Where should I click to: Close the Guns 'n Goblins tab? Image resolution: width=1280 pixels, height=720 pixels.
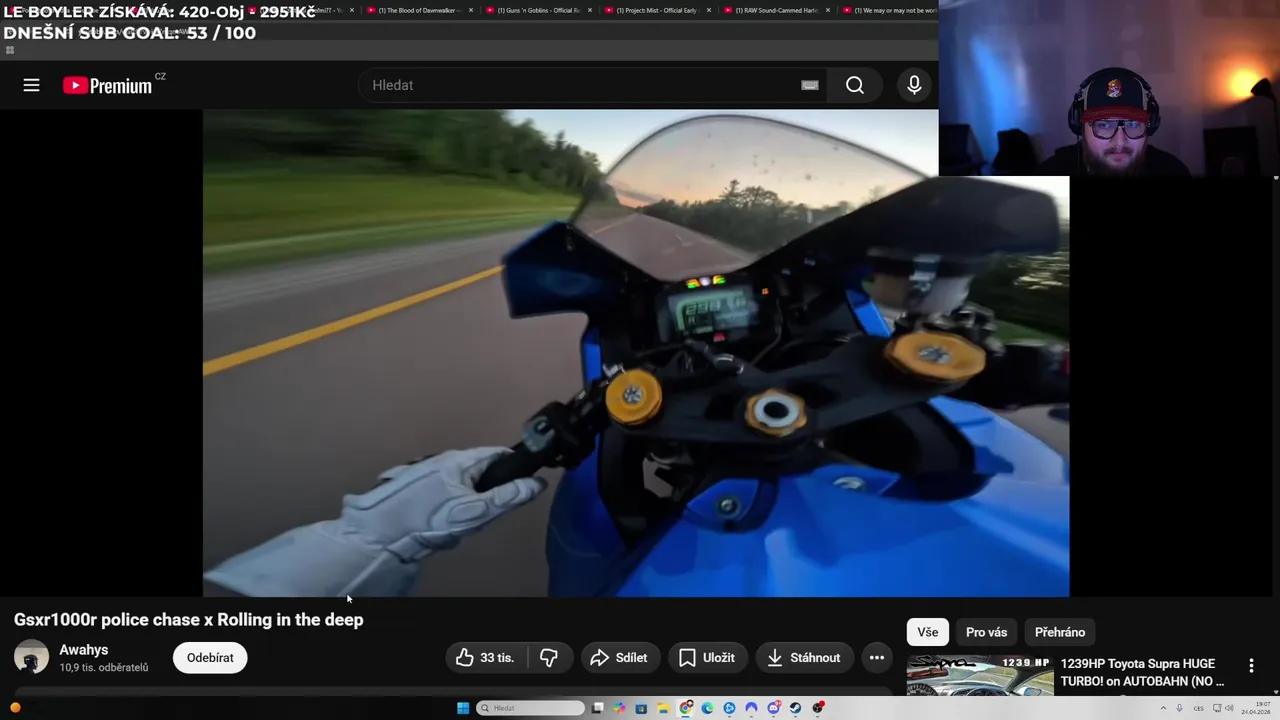click(x=590, y=10)
